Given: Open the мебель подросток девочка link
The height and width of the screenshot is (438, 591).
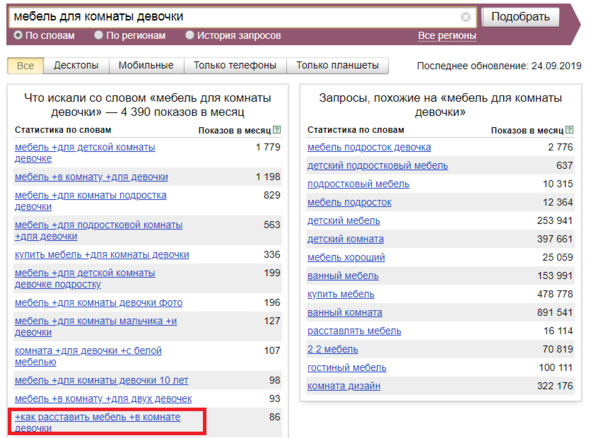Looking at the screenshot, I should 369,147.
